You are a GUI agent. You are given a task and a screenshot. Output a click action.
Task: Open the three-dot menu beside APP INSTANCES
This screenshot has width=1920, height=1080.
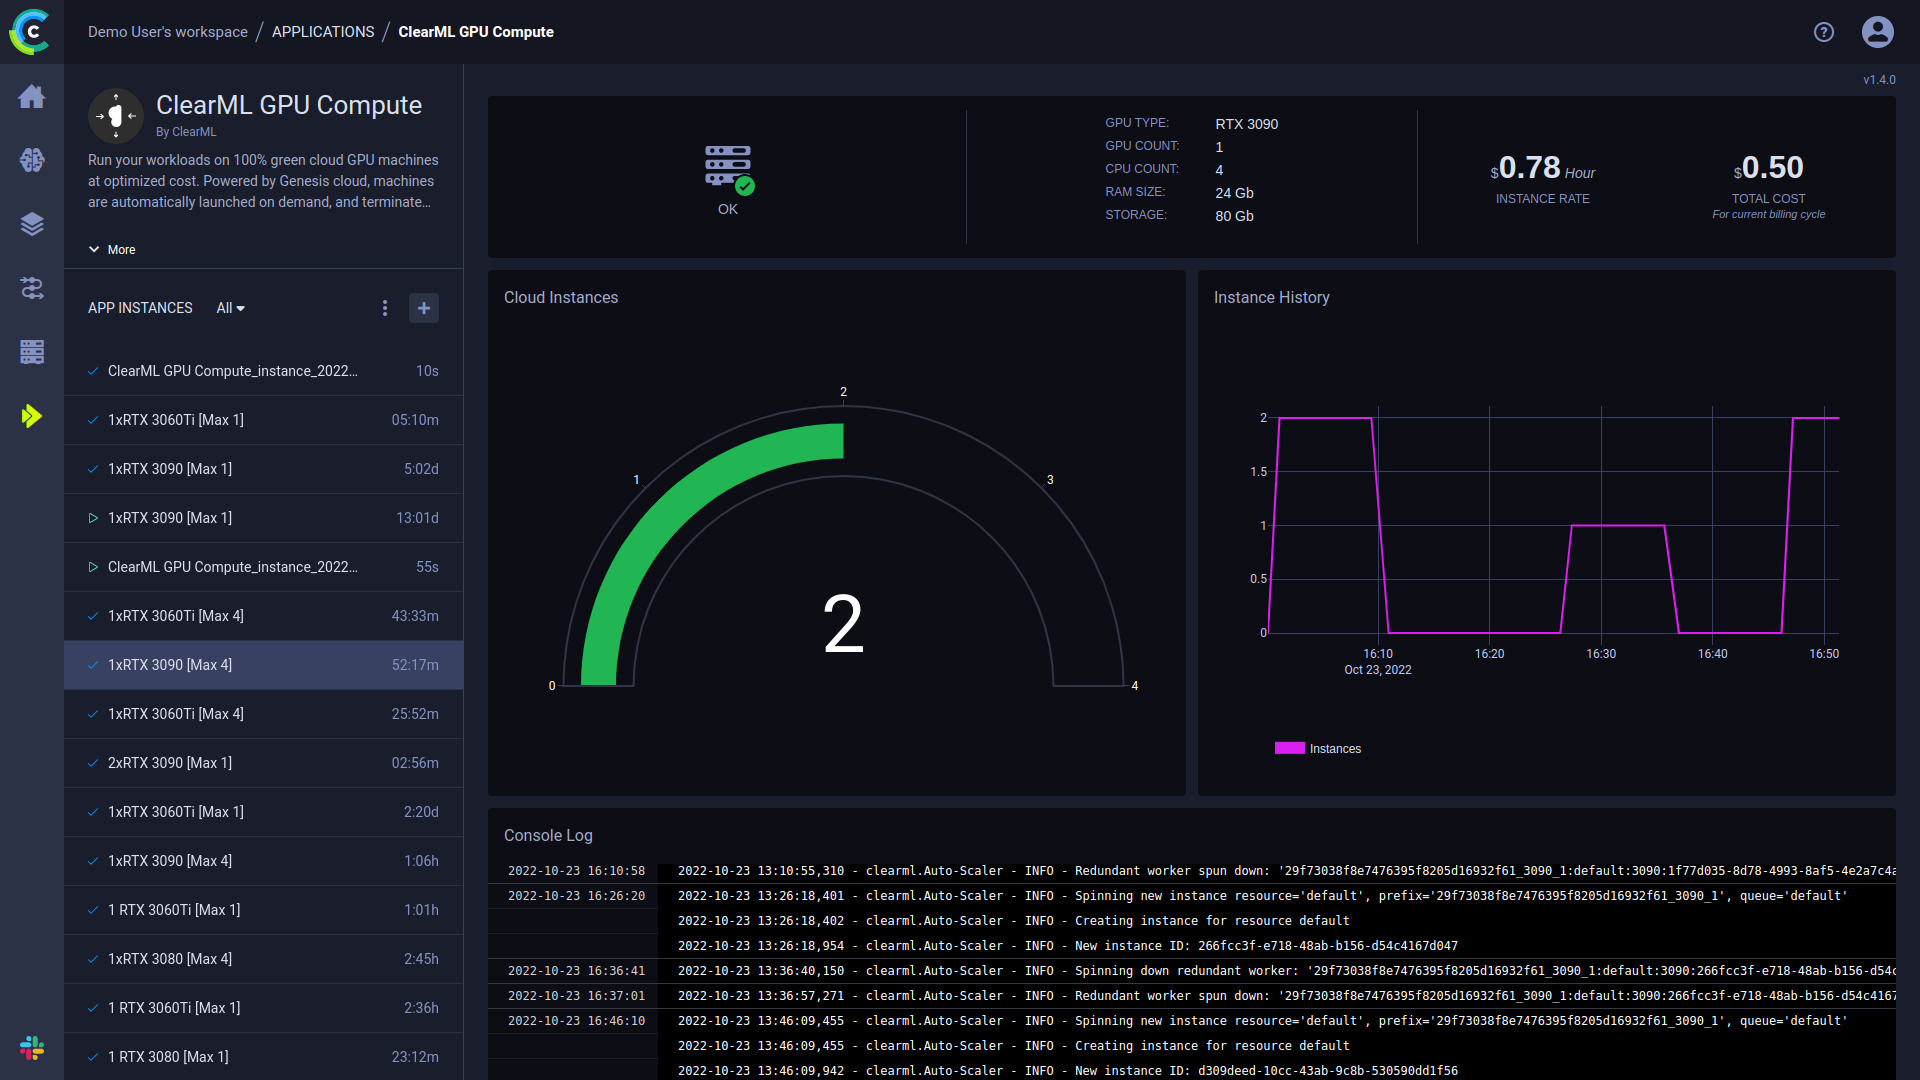(x=385, y=308)
